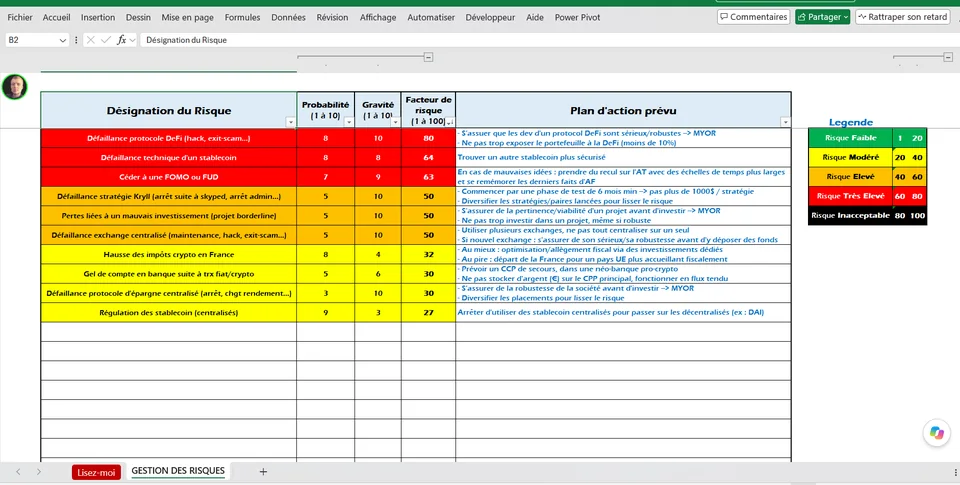960x485 pixels.
Task: Click the formula bar text Désignation du Risque
Action: pos(186,40)
